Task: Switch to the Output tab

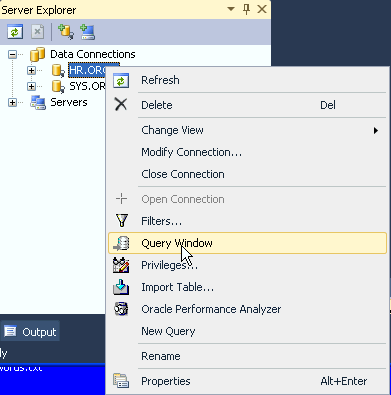Action: [x=30, y=332]
